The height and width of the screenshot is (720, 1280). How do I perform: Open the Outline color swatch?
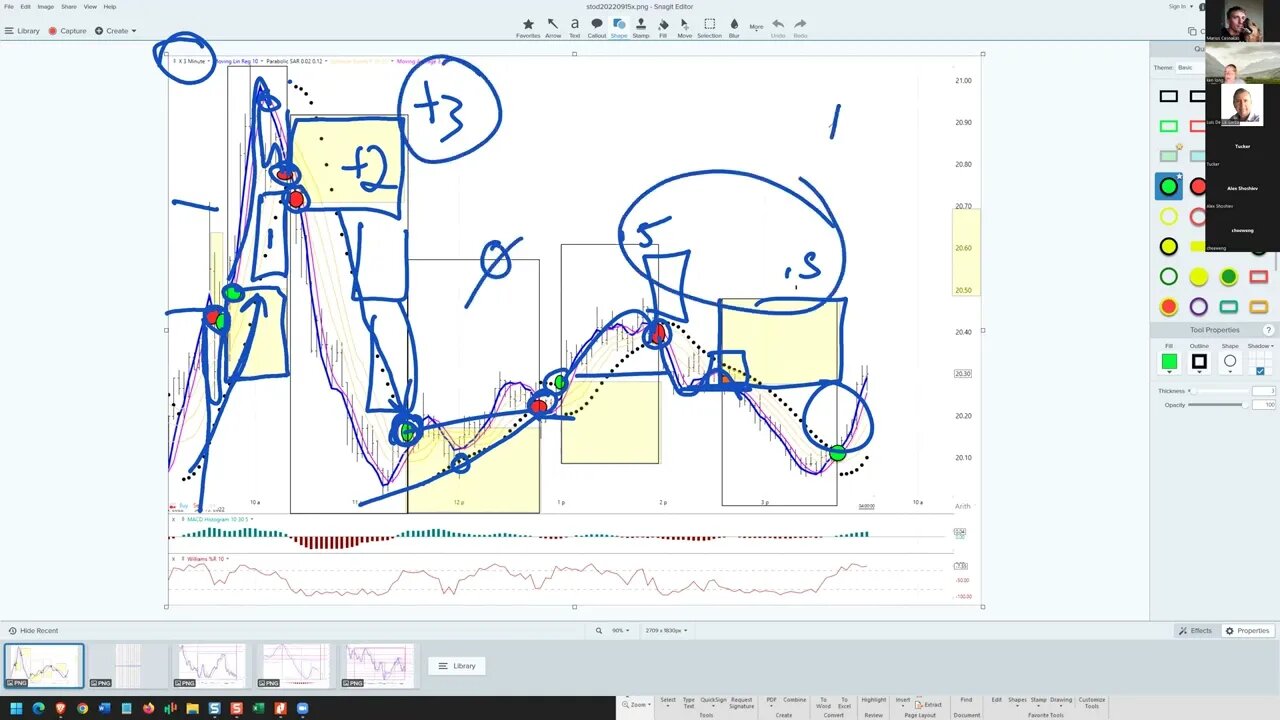pyautogui.click(x=1199, y=361)
